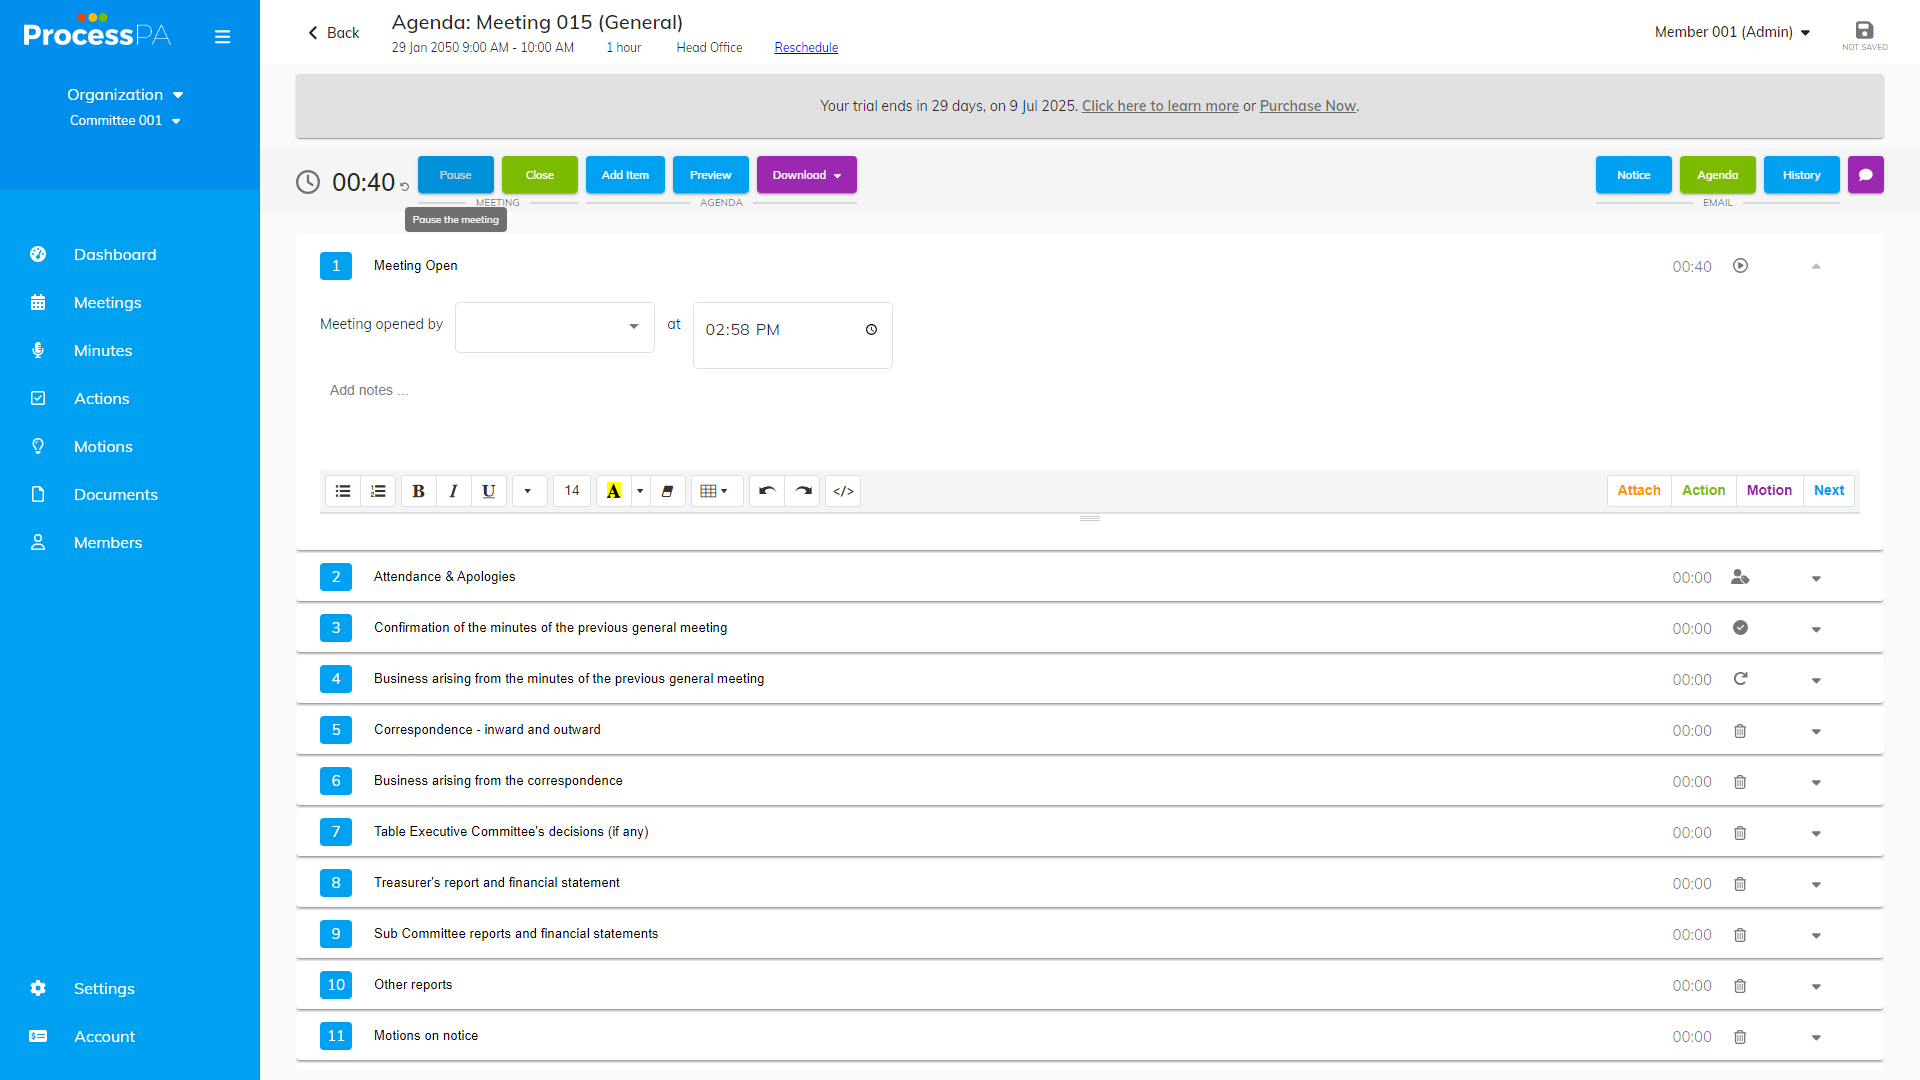Go to Motions in the sidebar
The image size is (1920, 1080).
click(103, 447)
